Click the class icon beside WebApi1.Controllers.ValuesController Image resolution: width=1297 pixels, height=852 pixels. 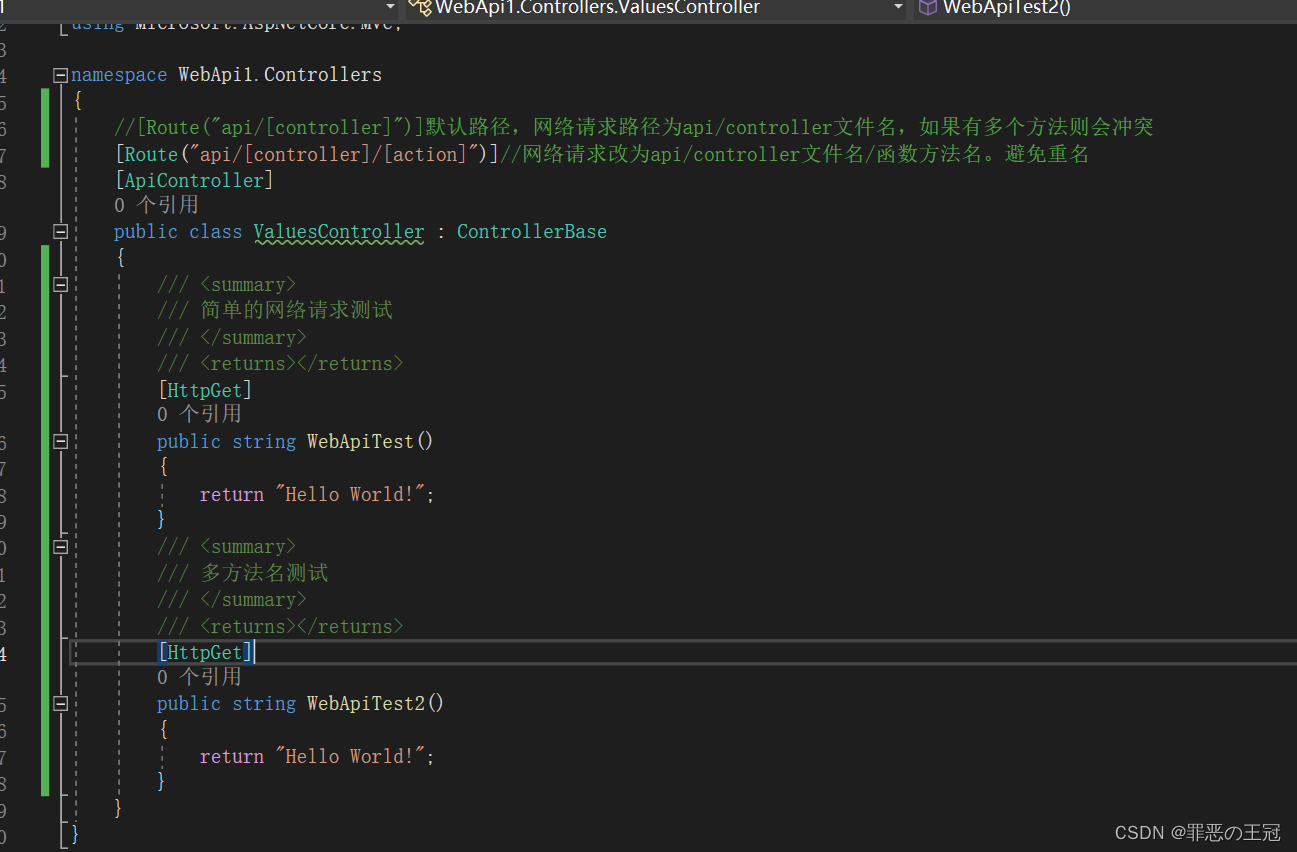point(420,8)
